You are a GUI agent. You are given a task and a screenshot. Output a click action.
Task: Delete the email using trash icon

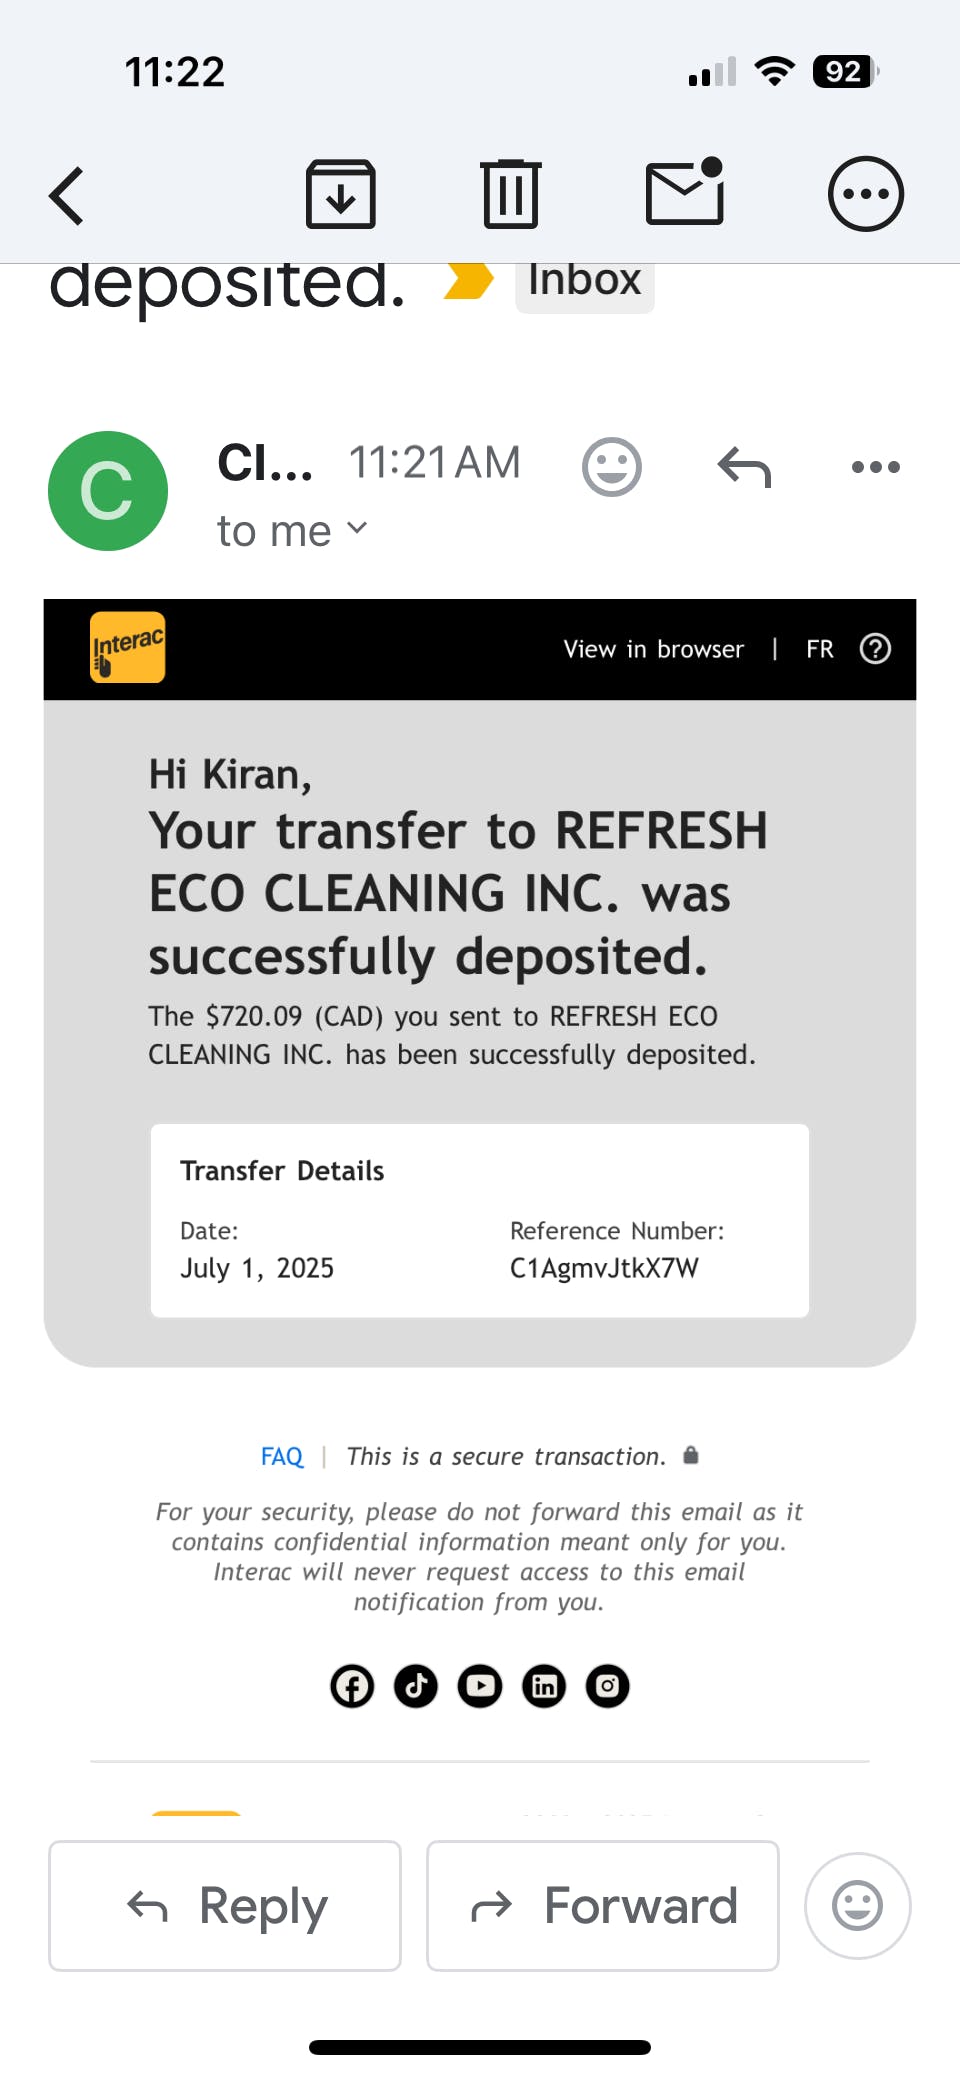(x=511, y=194)
